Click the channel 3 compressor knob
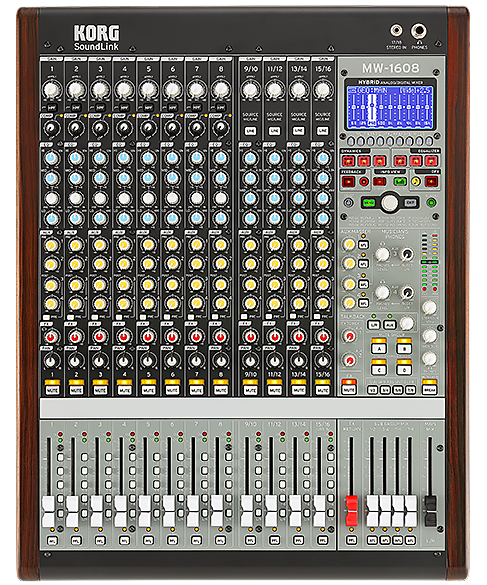 100,128
